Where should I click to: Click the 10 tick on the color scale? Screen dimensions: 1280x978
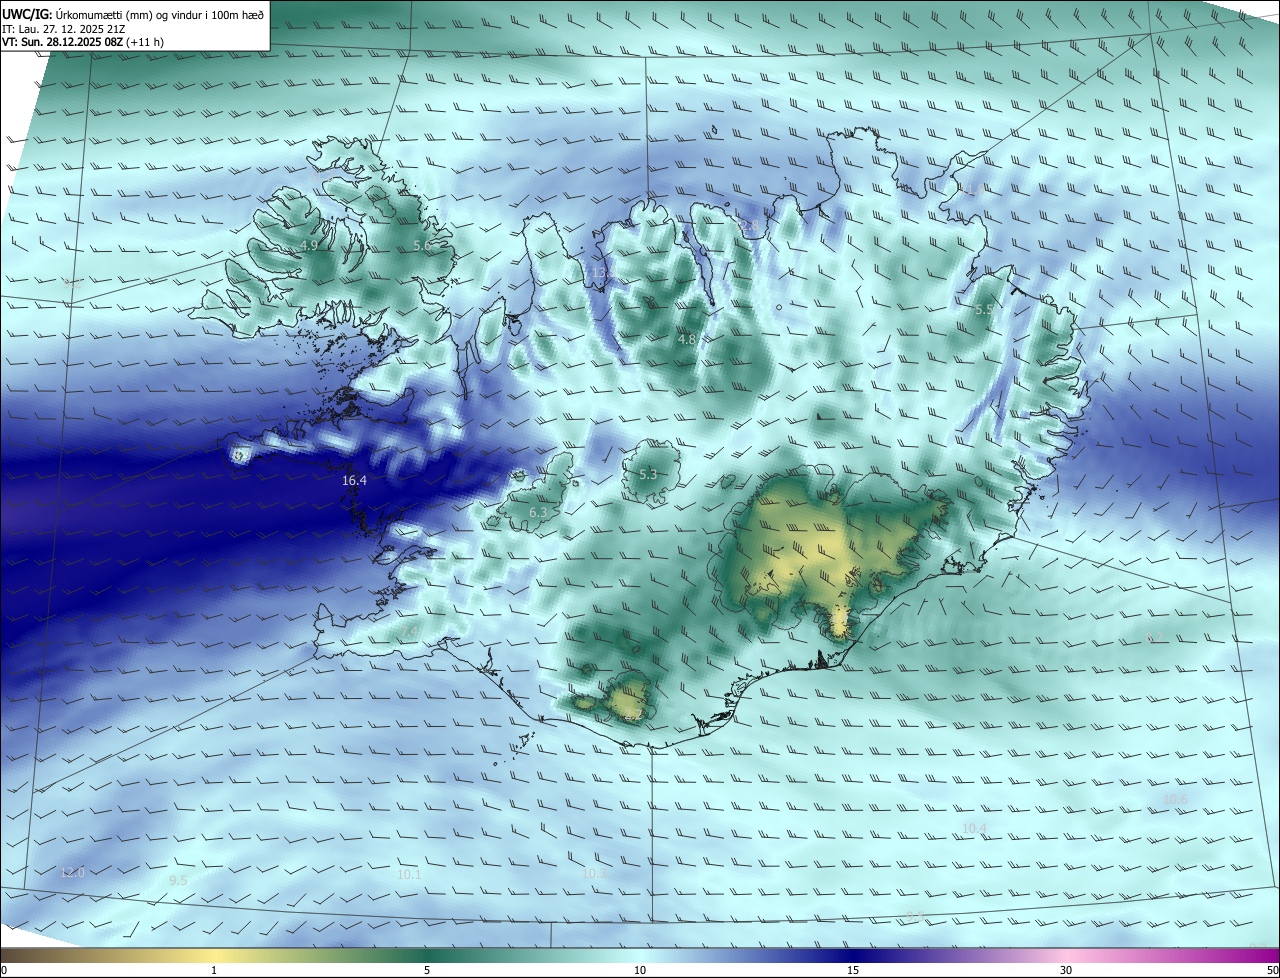point(640,970)
